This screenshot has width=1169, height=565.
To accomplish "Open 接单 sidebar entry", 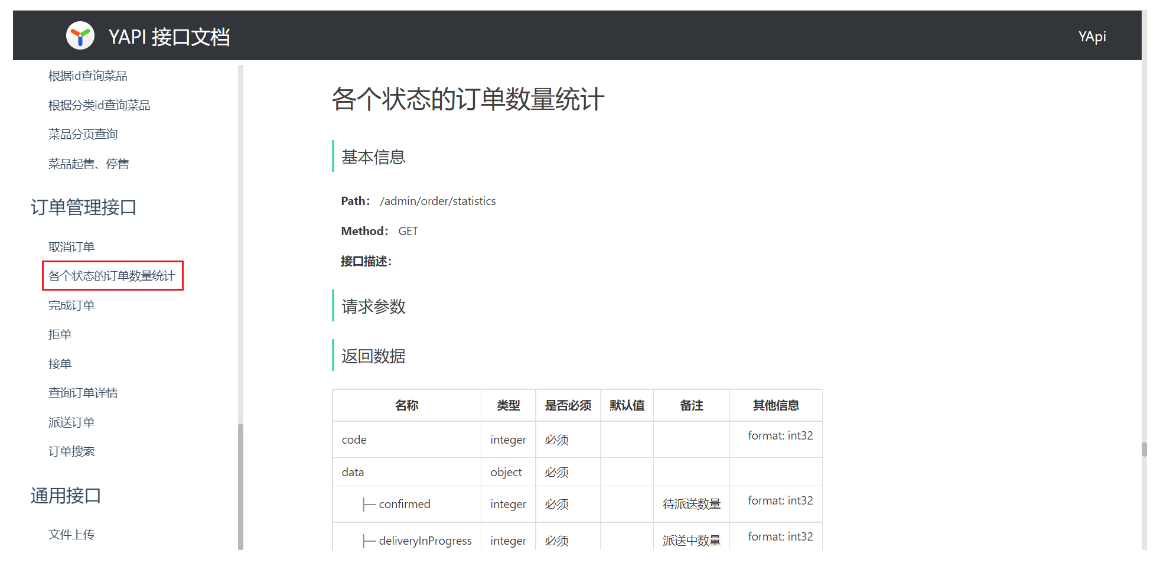I will 60,364.
